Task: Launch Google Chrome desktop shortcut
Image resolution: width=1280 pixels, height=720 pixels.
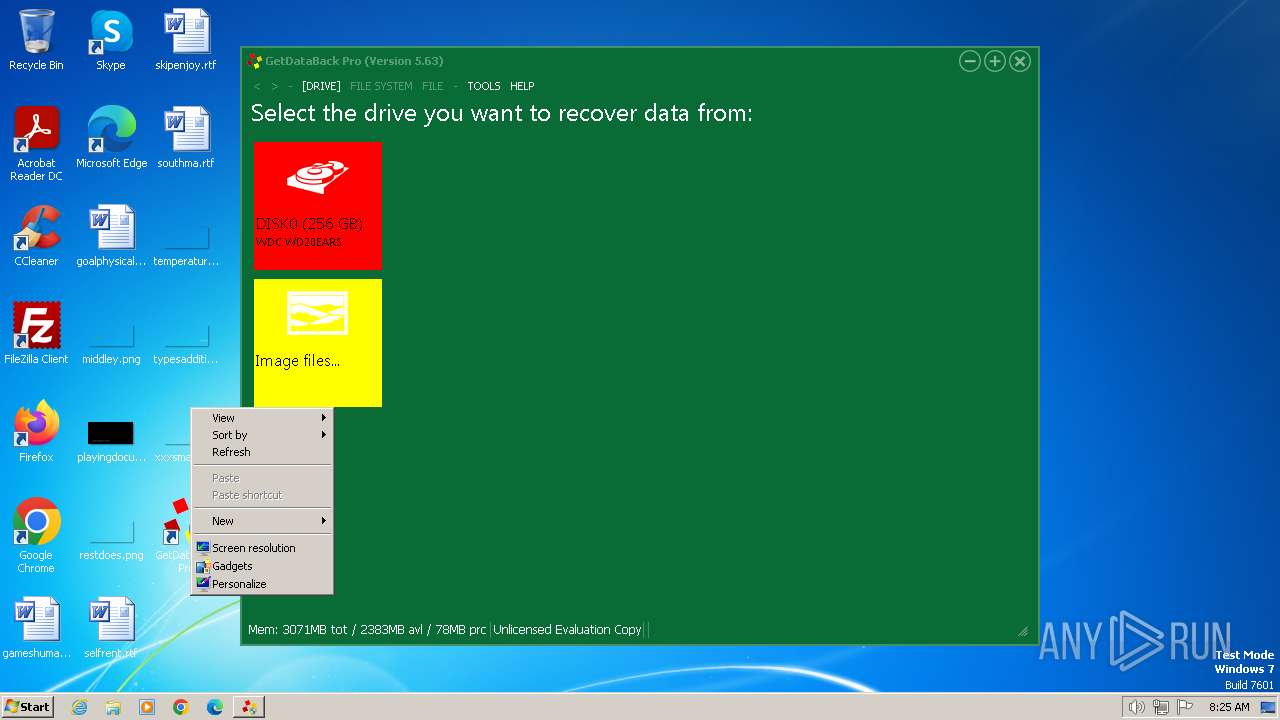Action: 36,536
